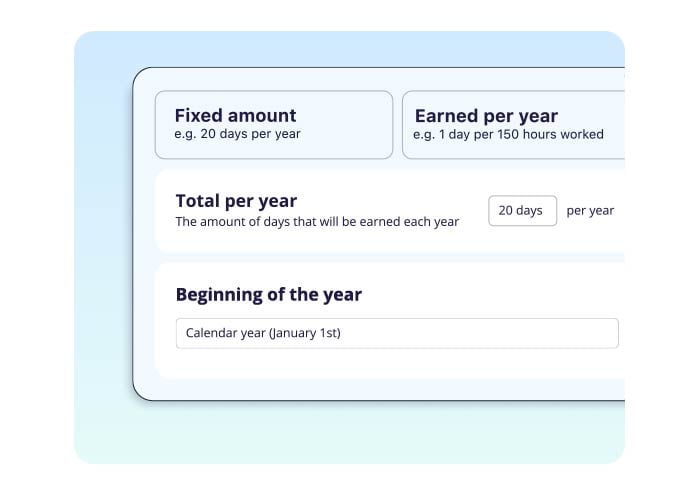
Task: Click the 'Earned per year' title text
Action: tap(486, 115)
